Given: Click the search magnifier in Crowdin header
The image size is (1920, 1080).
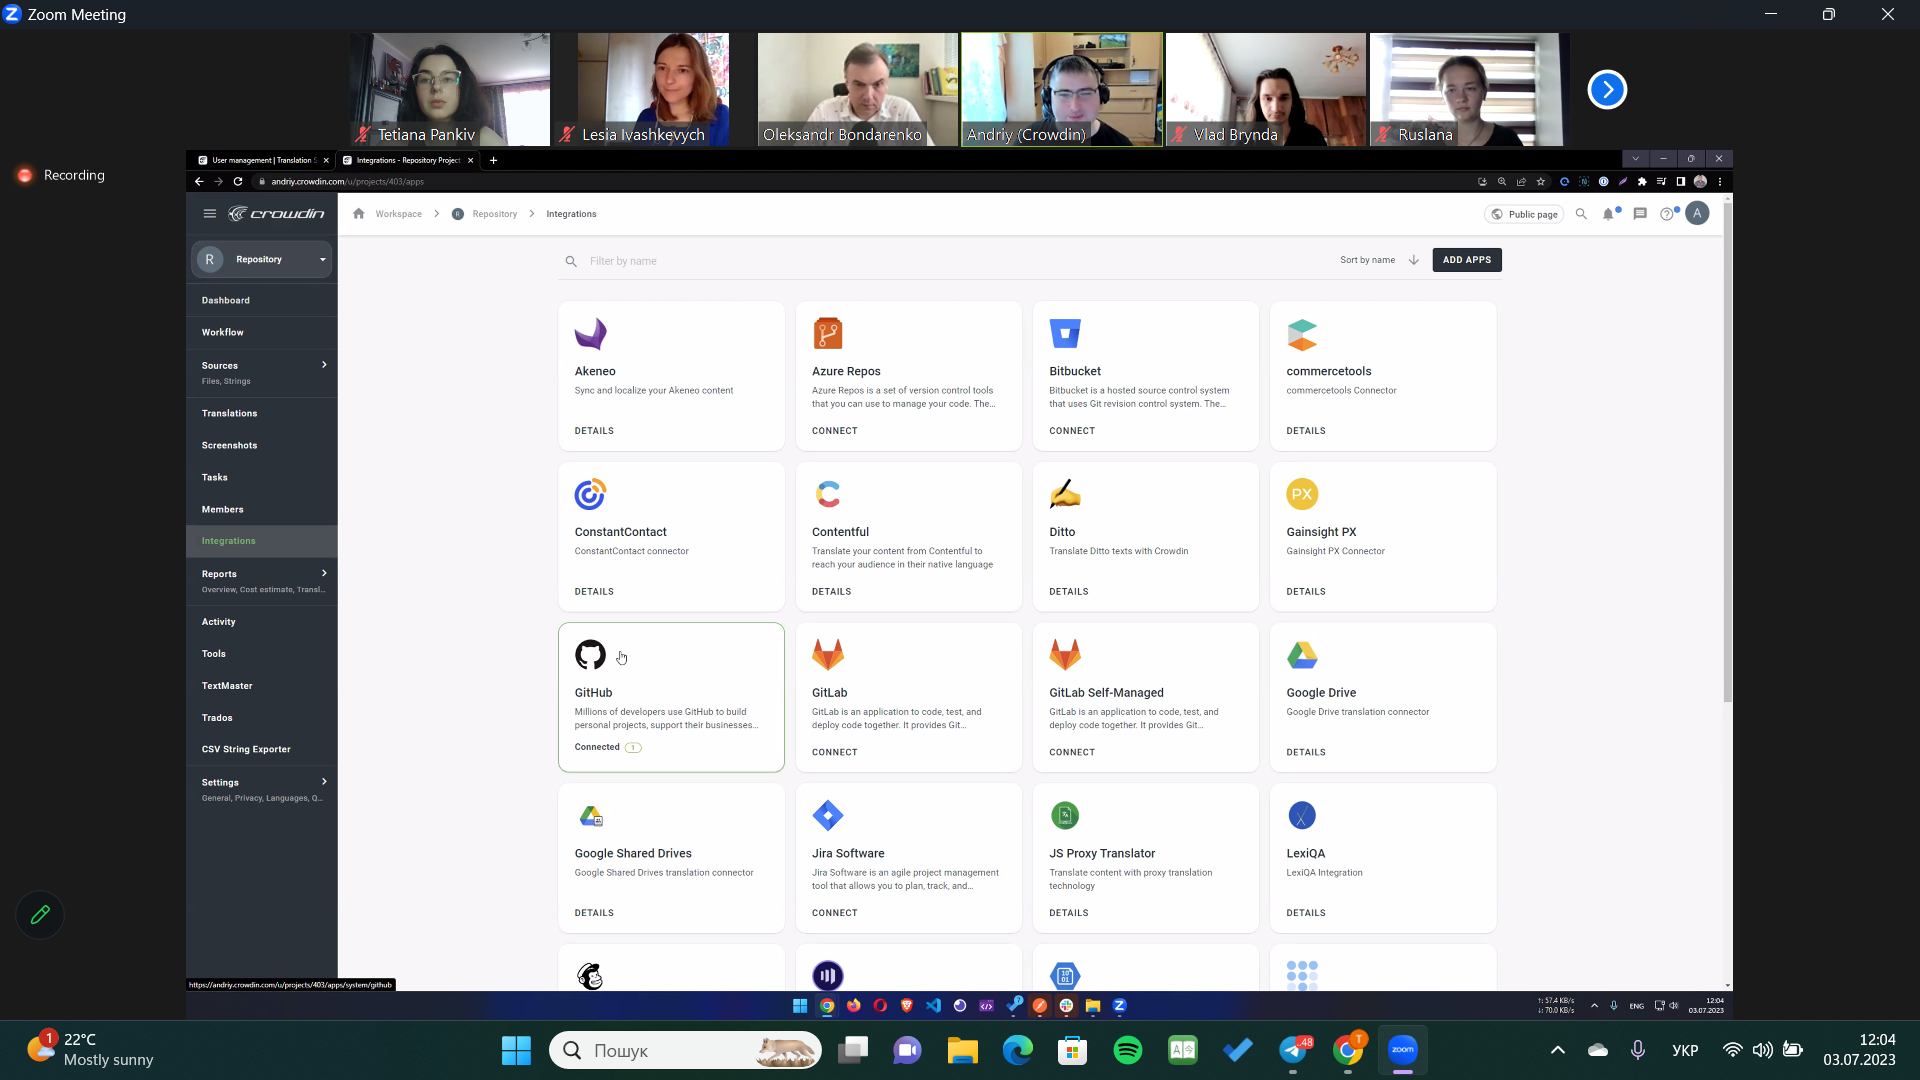Looking at the screenshot, I should click(x=1581, y=214).
